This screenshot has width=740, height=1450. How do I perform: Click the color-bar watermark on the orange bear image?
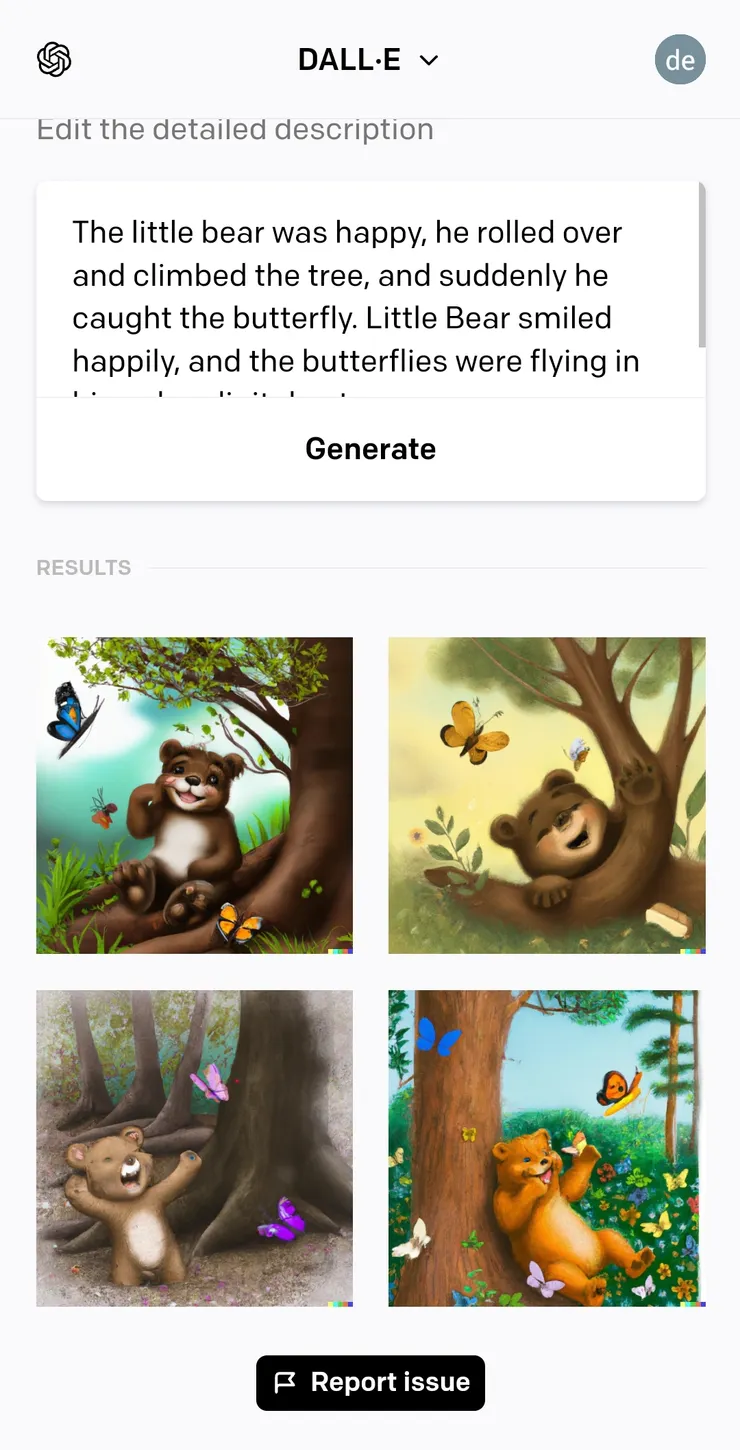[693, 1303]
